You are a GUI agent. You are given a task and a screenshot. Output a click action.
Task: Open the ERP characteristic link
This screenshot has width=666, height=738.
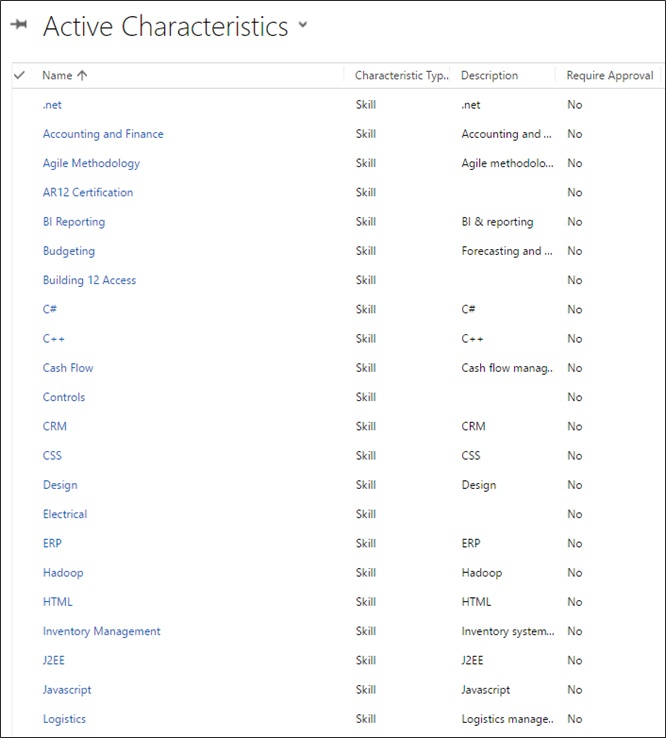(52, 543)
